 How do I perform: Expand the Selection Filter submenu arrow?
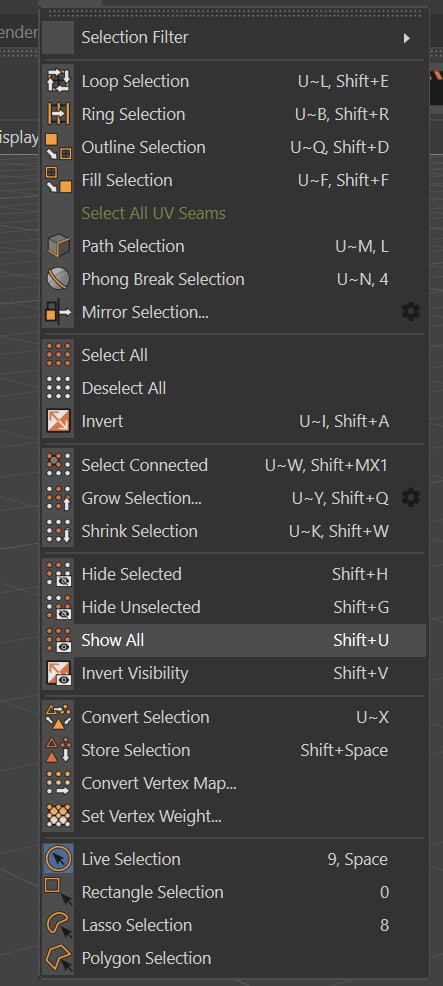click(407, 38)
